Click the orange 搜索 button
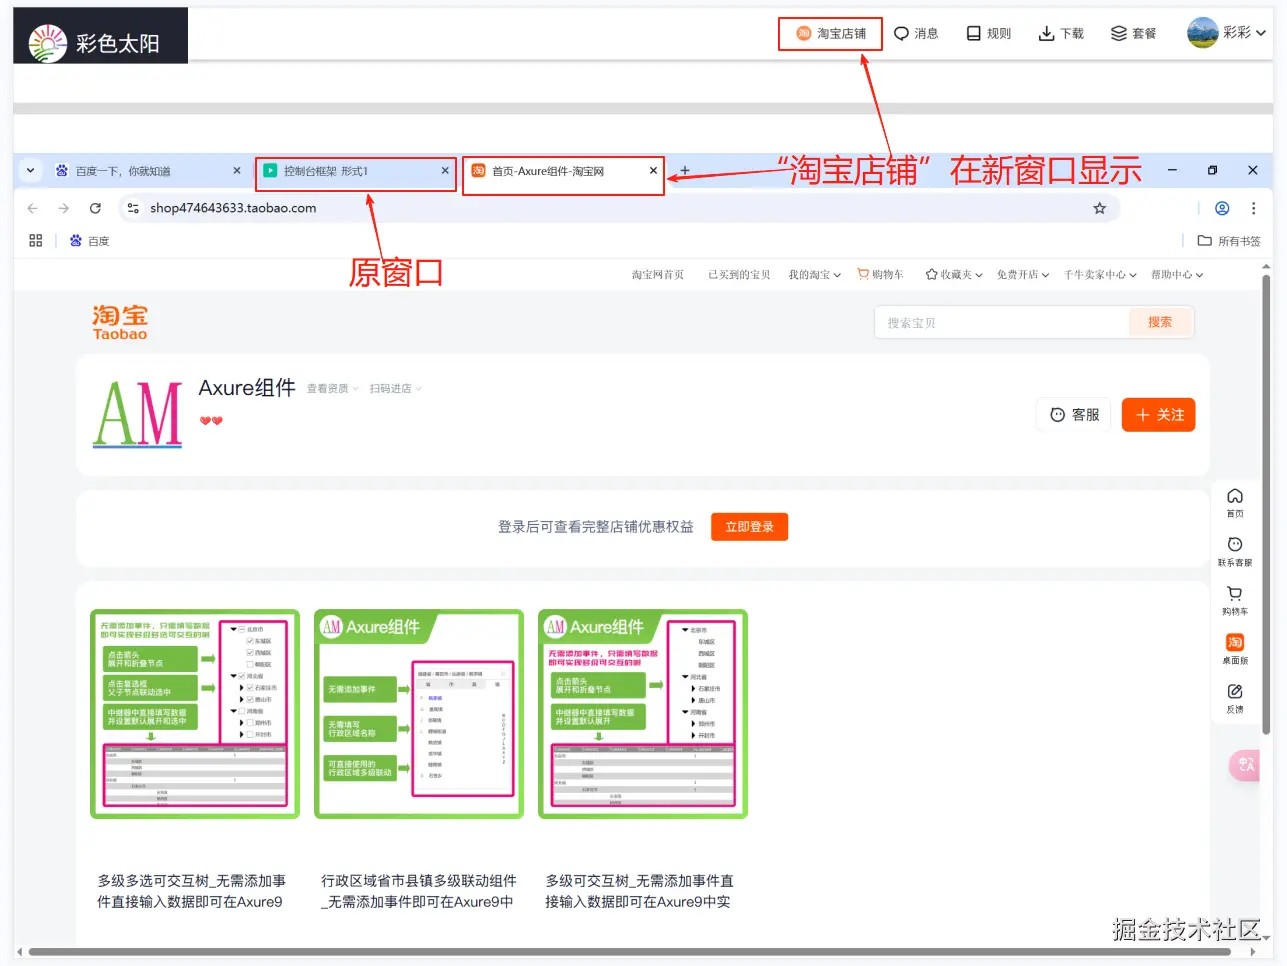Image resolution: width=1287 pixels, height=966 pixels. coord(1160,322)
